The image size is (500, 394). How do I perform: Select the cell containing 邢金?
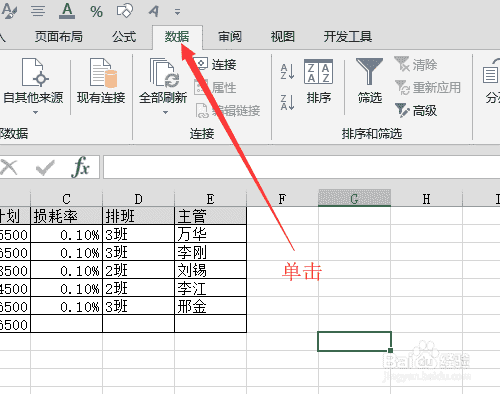pos(210,306)
